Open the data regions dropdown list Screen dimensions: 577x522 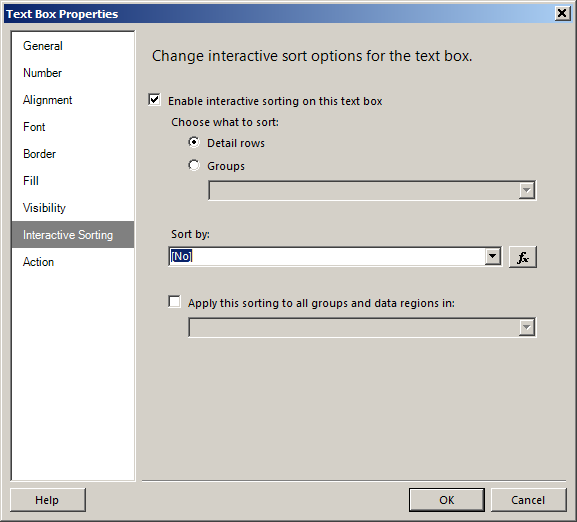coord(362,327)
